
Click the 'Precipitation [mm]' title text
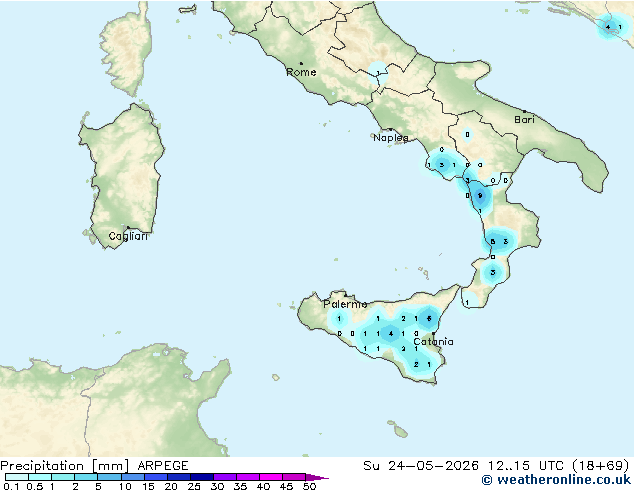pyautogui.click(x=65, y=466)
